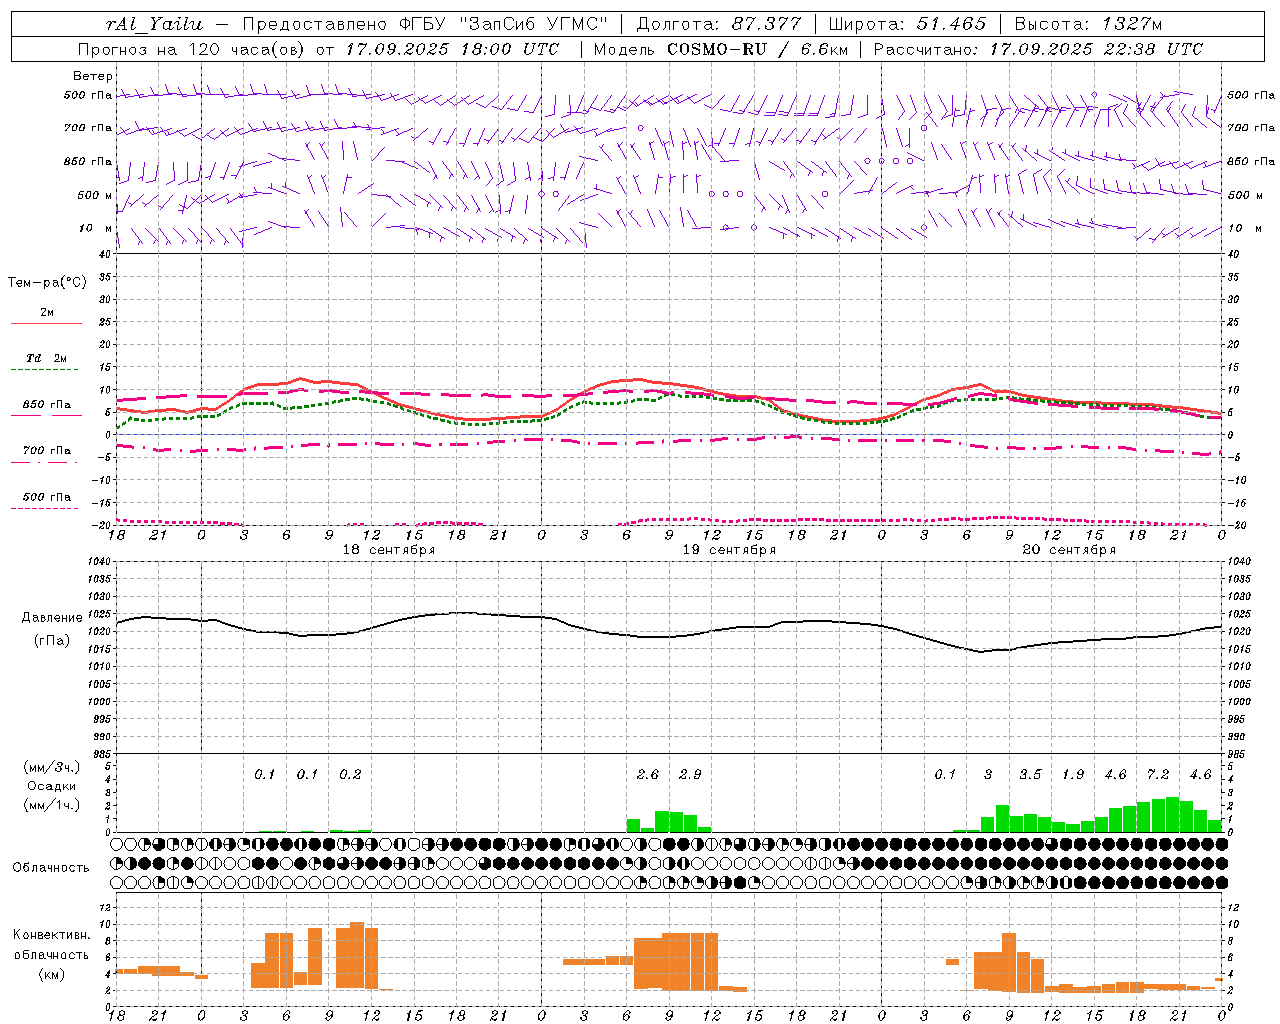The height and width of the screenshot is (1024, 1280).
Task: Select the 19 сентября date label
Action: (x=729, y=550)
